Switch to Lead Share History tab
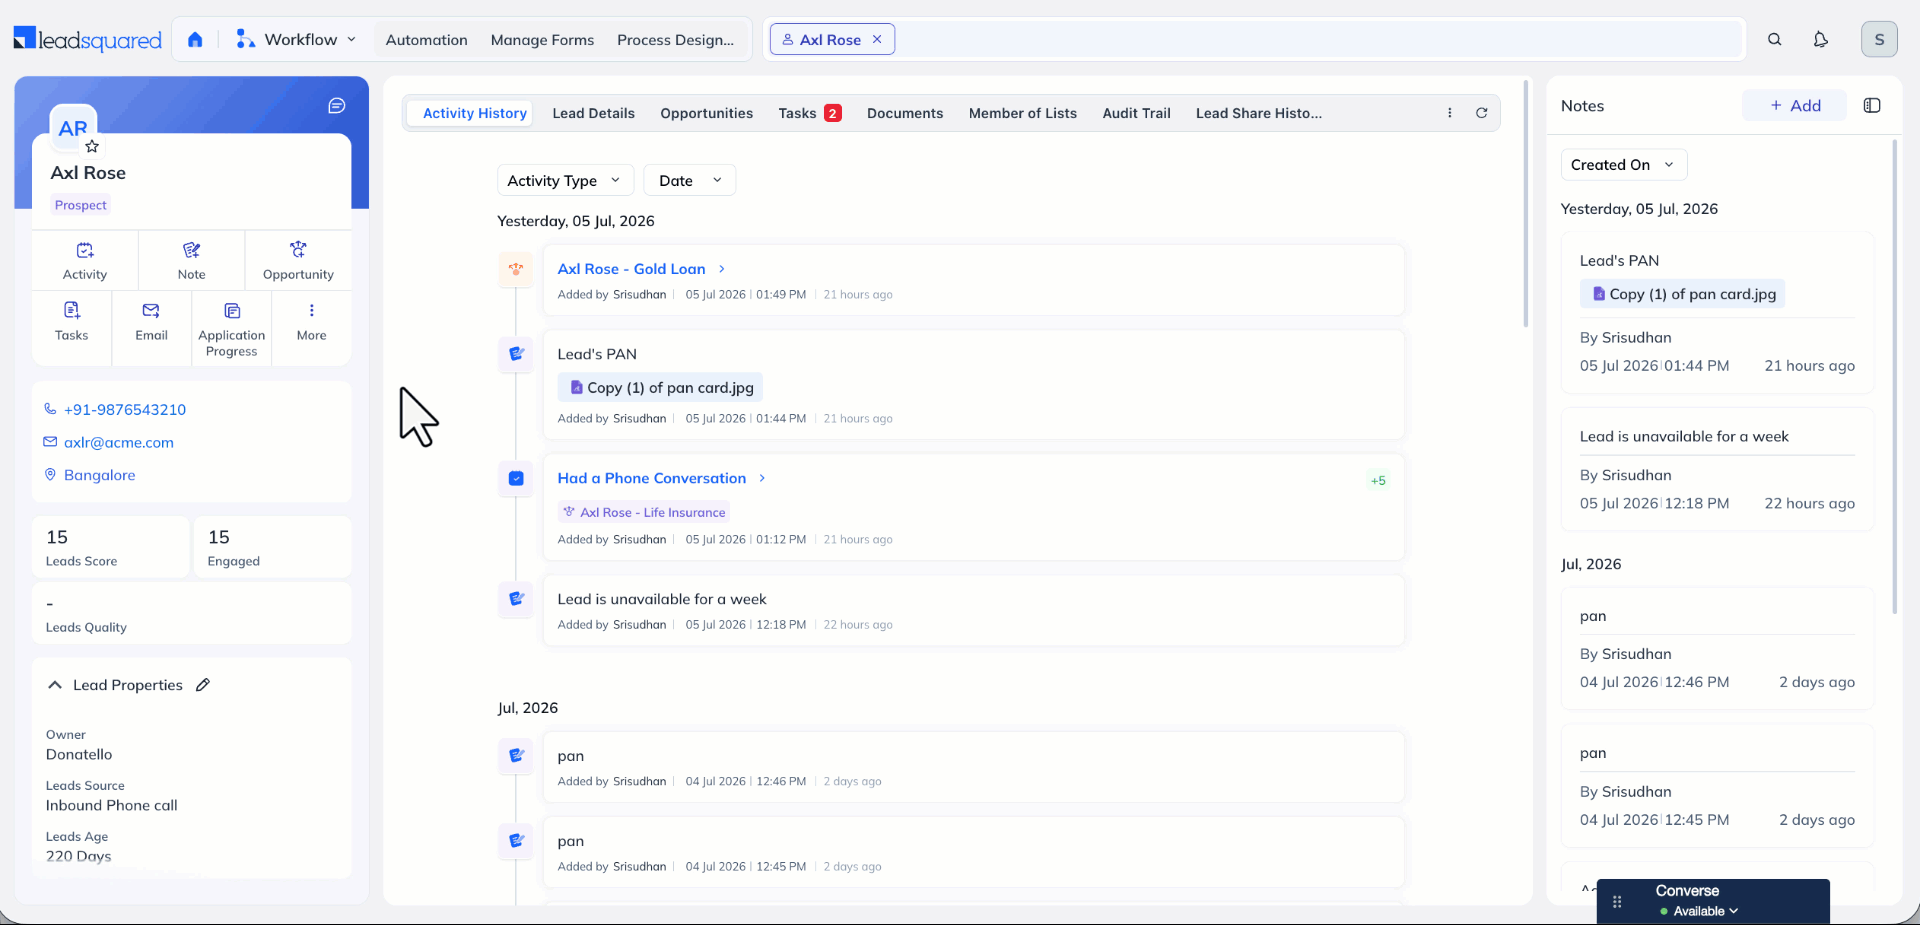The width and height of the screenshot is (1920, 925). [1258, 113]
